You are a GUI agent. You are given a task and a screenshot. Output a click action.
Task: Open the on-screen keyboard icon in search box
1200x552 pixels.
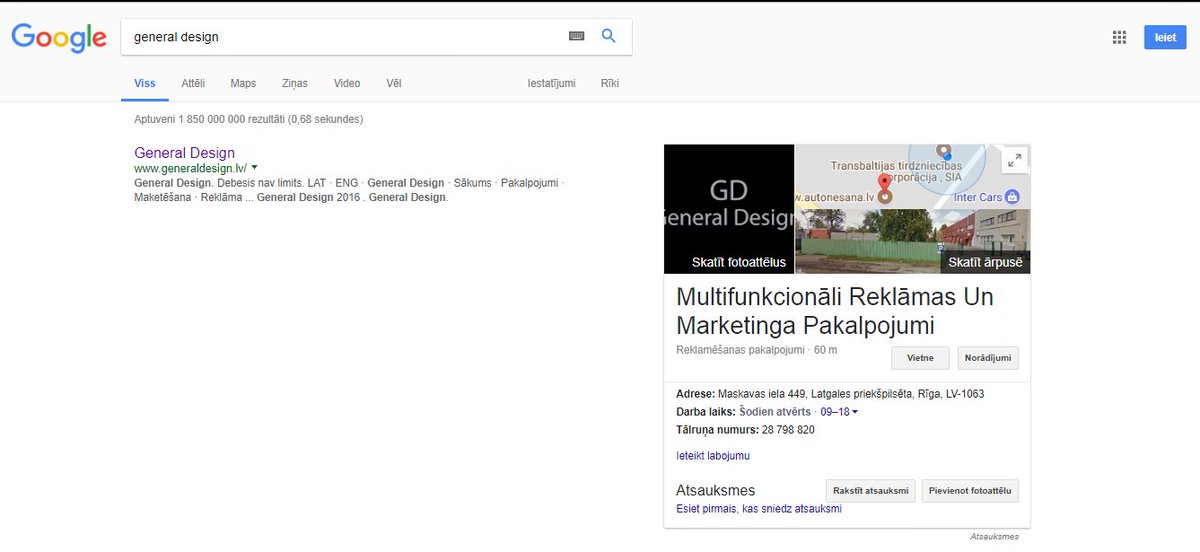coord(576,36)
